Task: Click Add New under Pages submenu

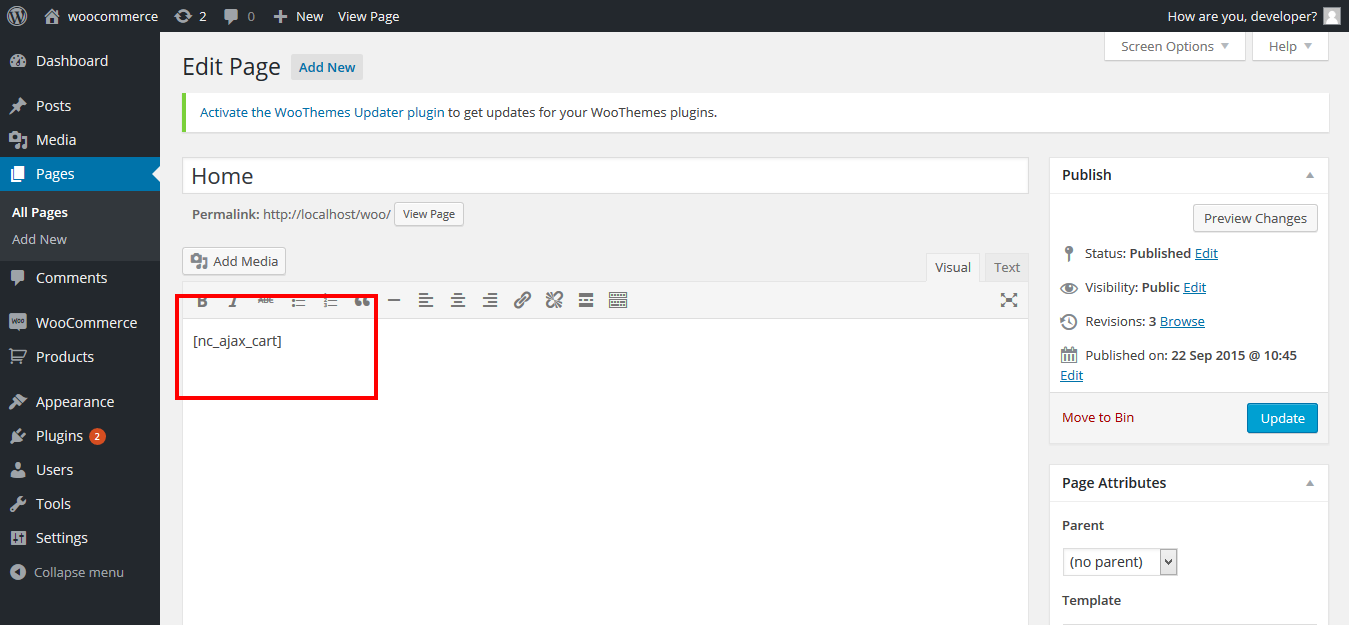Action: click(39, 239)
